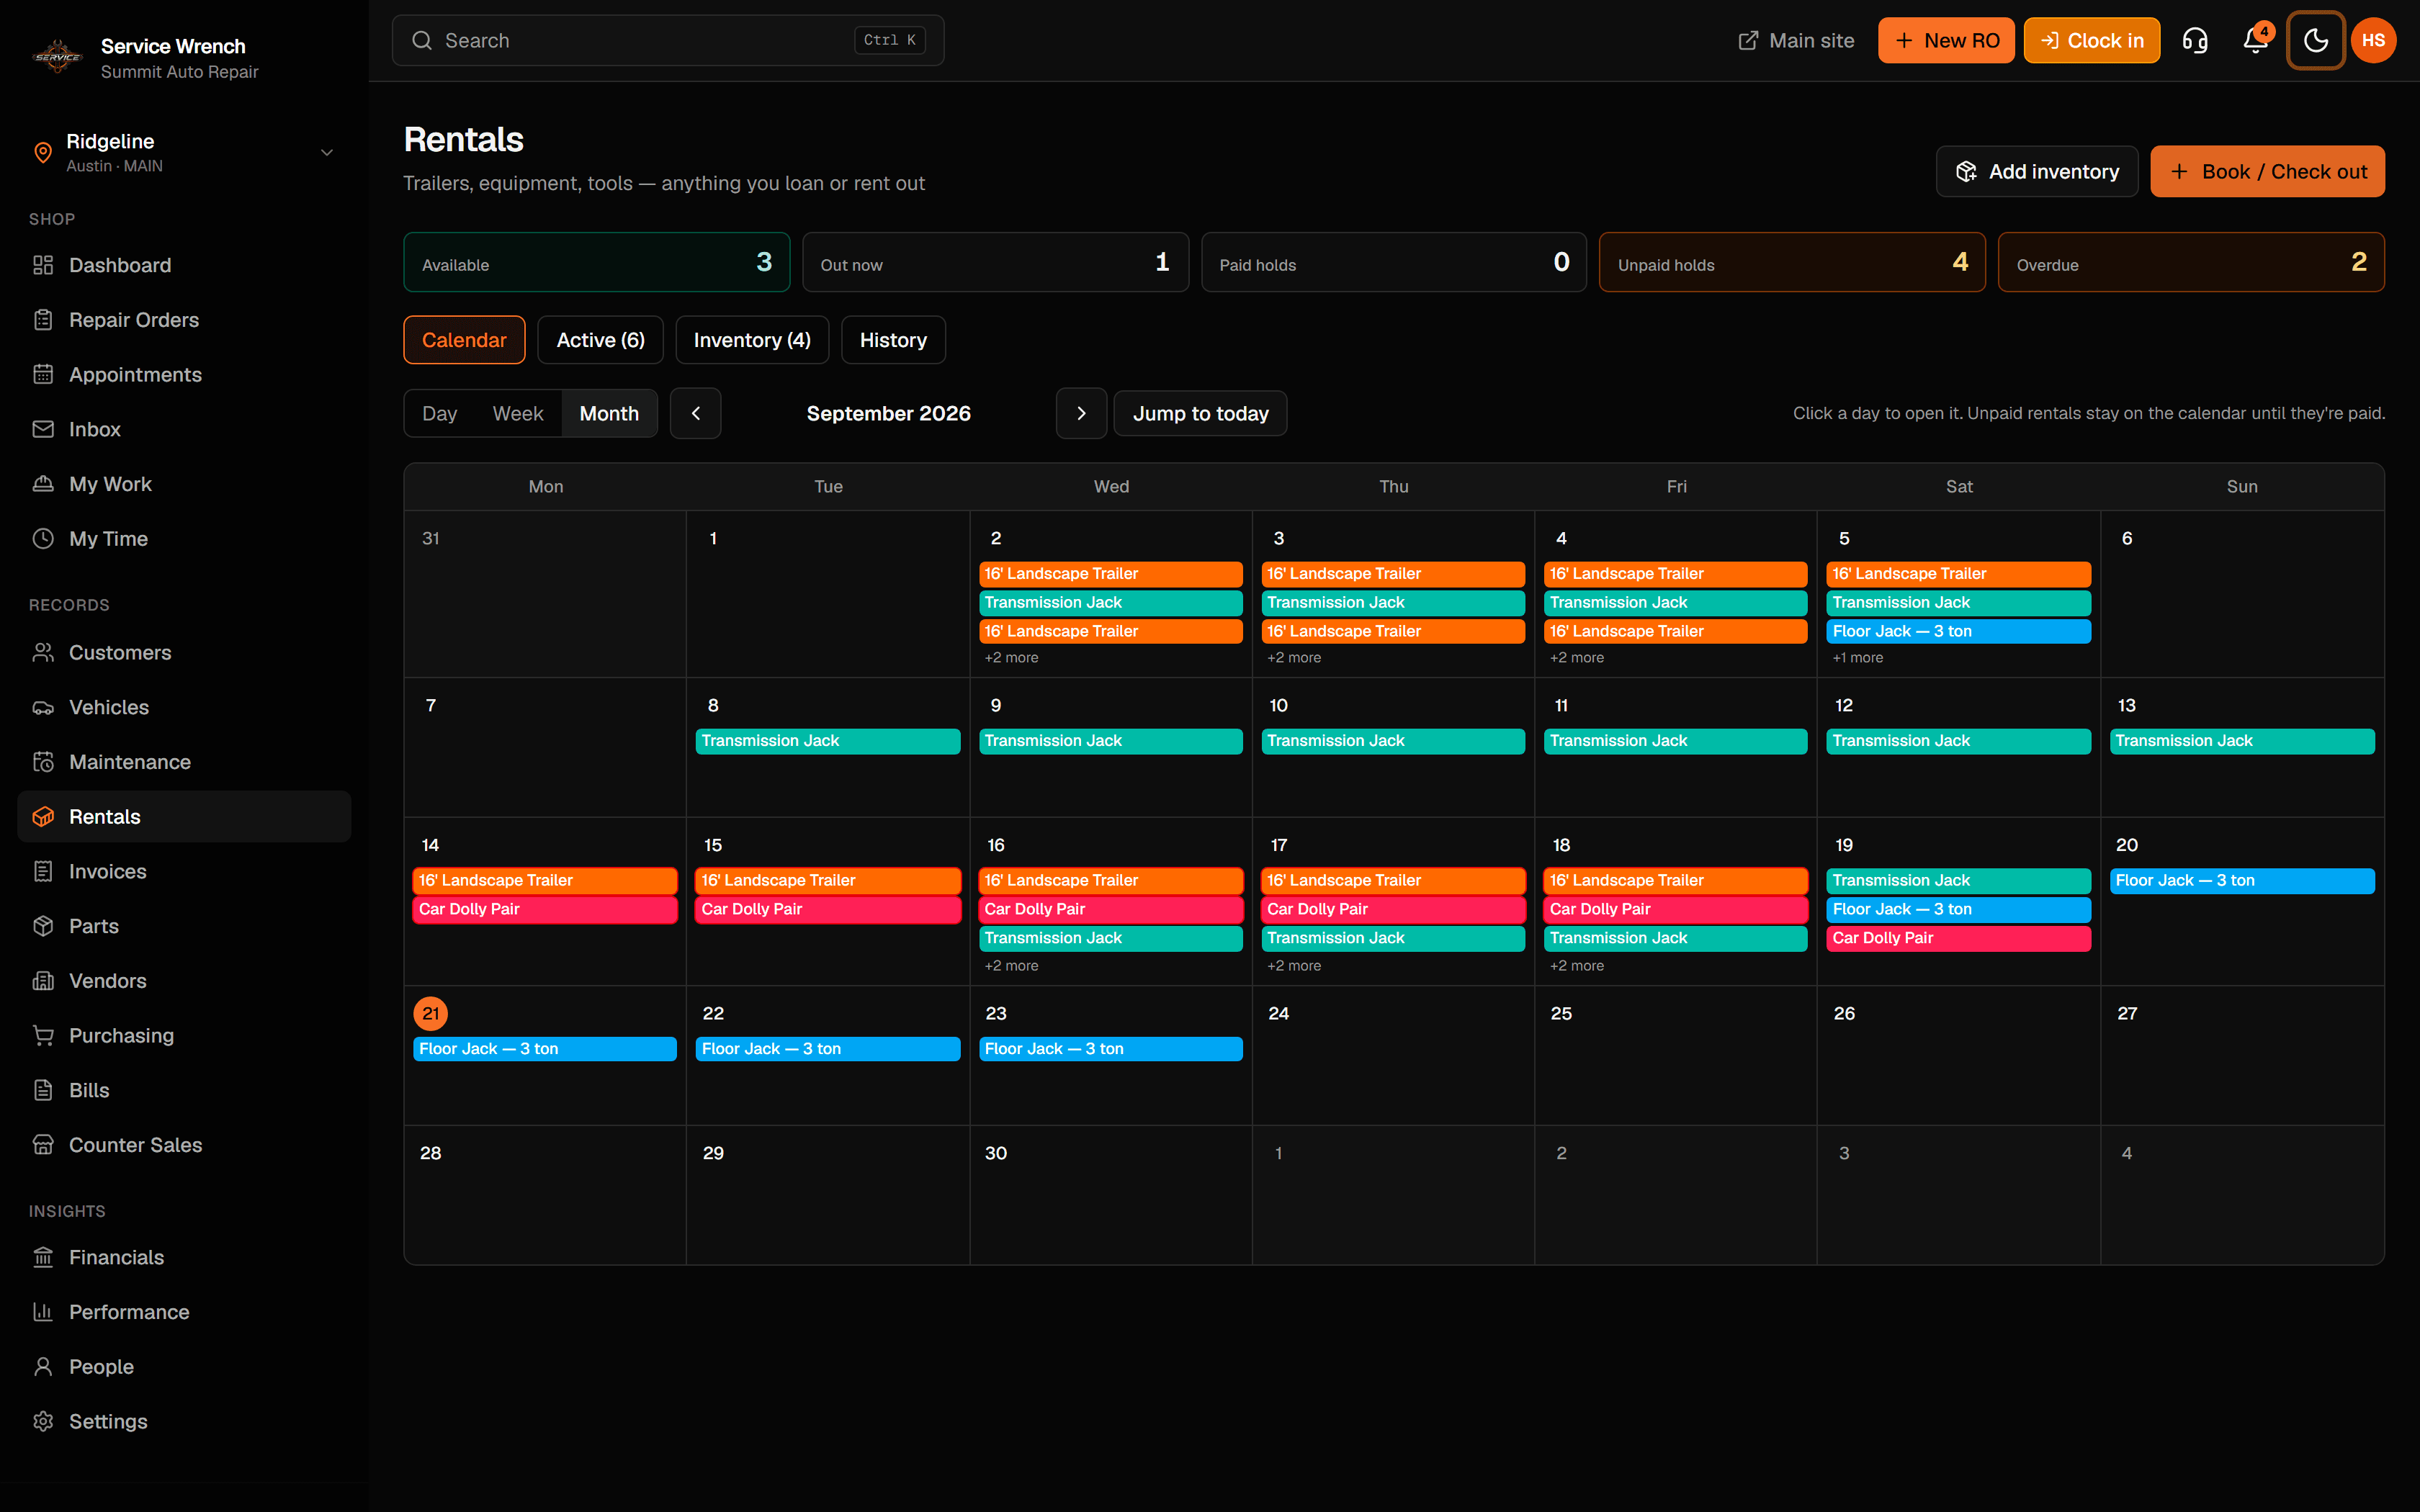Expand '+1 more' on September 5
The width and height of the screenshot is (2420, 1512).
pyautogui.click(x=1858, y=658)
